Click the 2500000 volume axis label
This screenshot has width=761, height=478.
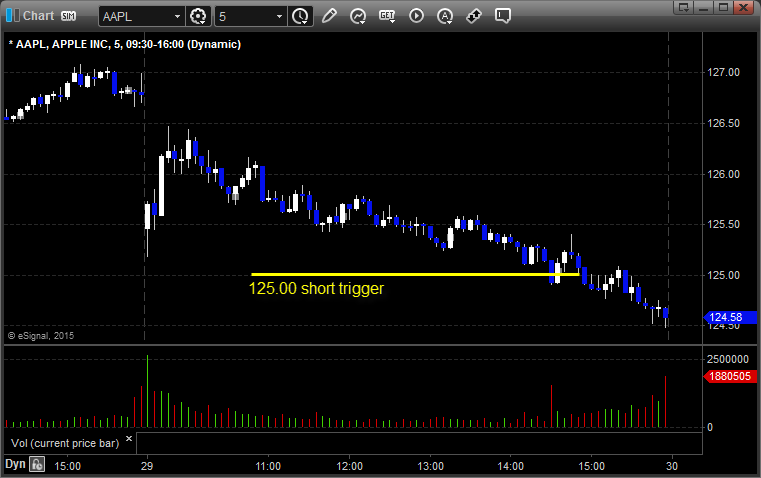[x=728, y=359]
